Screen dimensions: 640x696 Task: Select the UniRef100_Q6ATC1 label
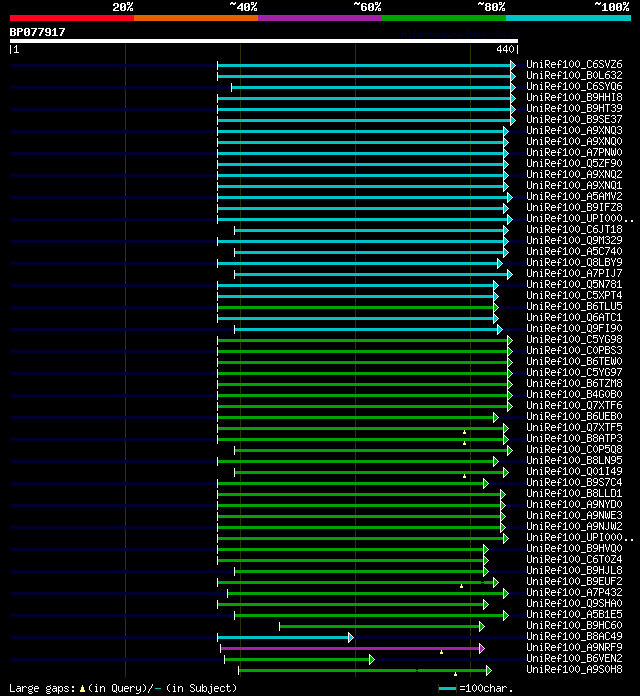(574, 317)
